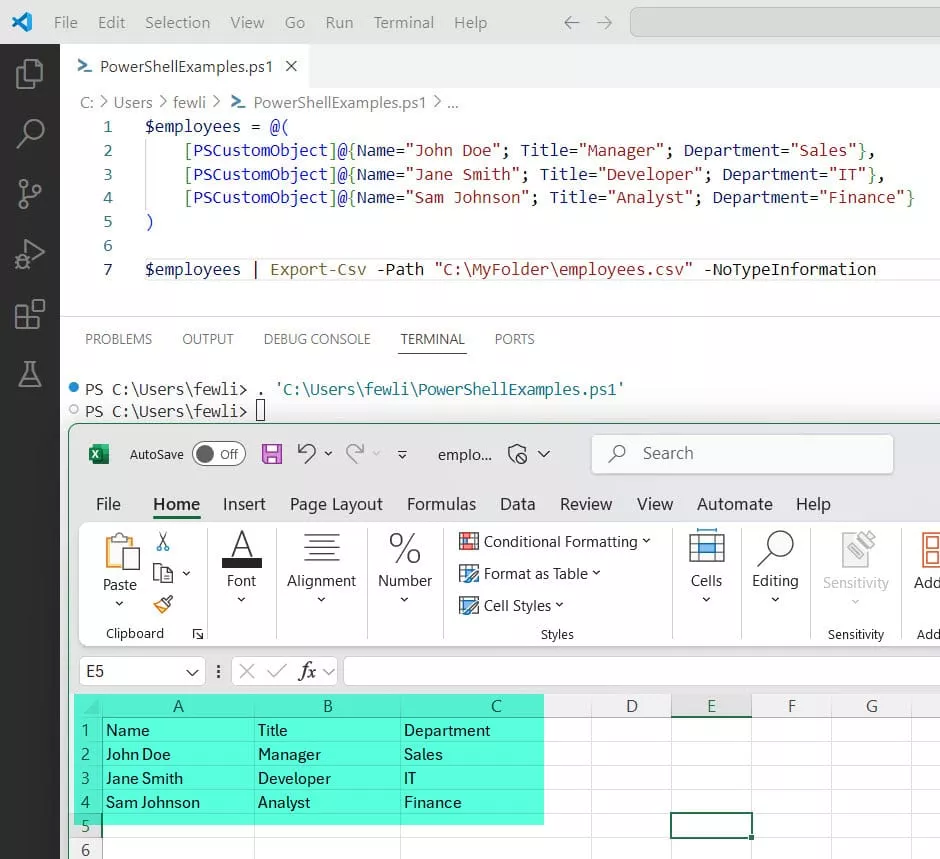This screenshot has height=859, width=940.
Task: Open the Formulas ribbon tab
Action: click(x=441, y=504)
